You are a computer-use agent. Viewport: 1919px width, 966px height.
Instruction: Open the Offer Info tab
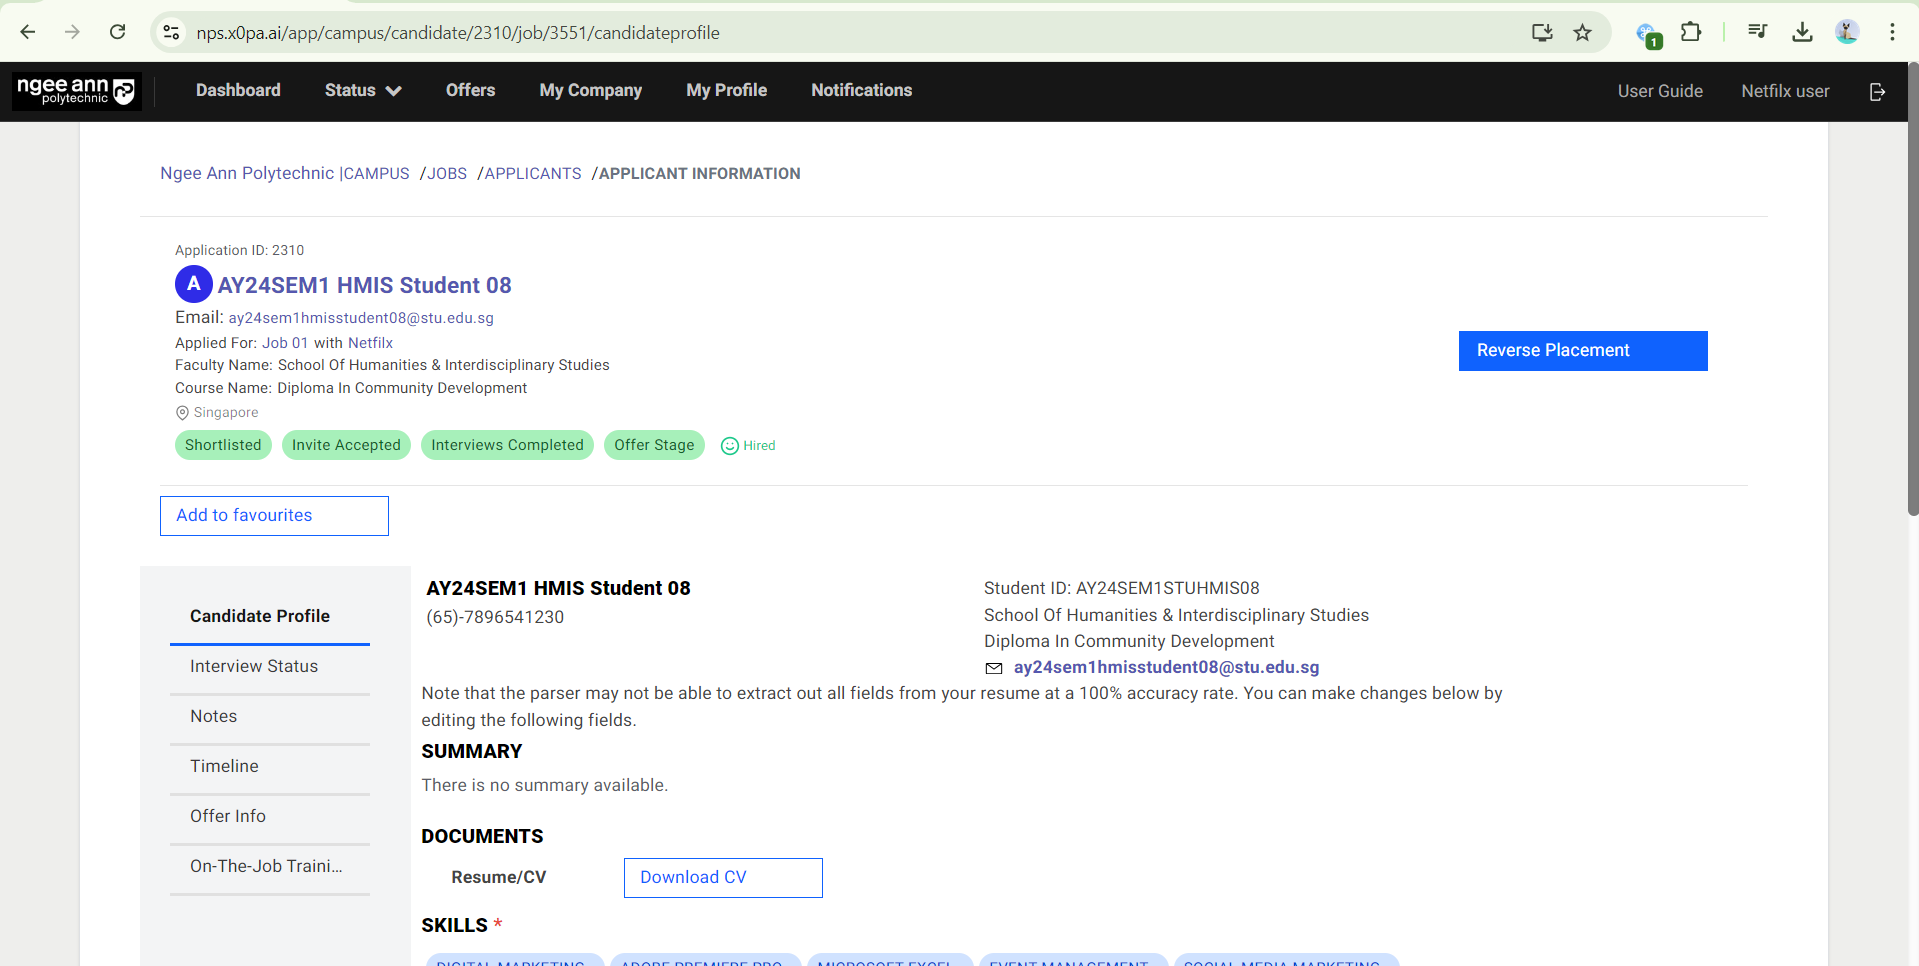[x=228, y=817]
